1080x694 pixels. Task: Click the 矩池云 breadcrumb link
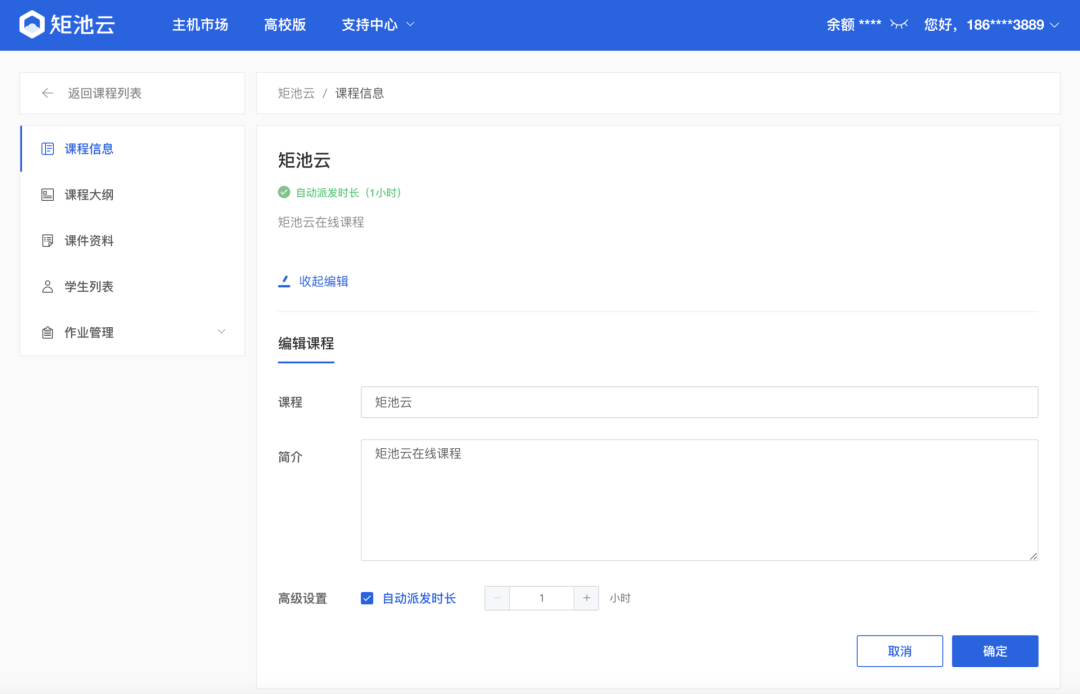pyautogui.click(x=296, y=93)
